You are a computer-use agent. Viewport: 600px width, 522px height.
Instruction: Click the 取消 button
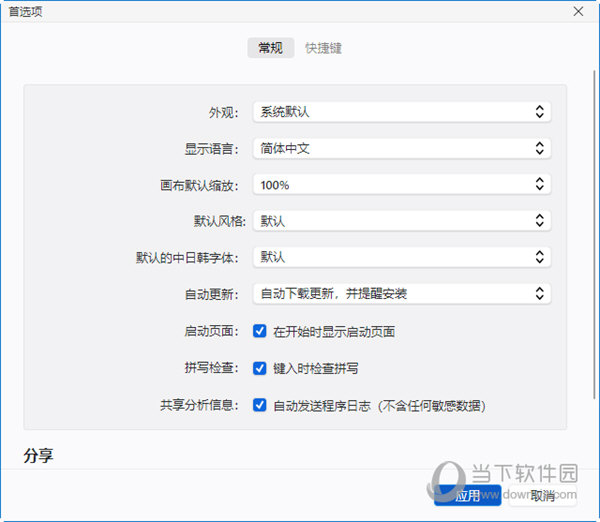pos(543,495)
